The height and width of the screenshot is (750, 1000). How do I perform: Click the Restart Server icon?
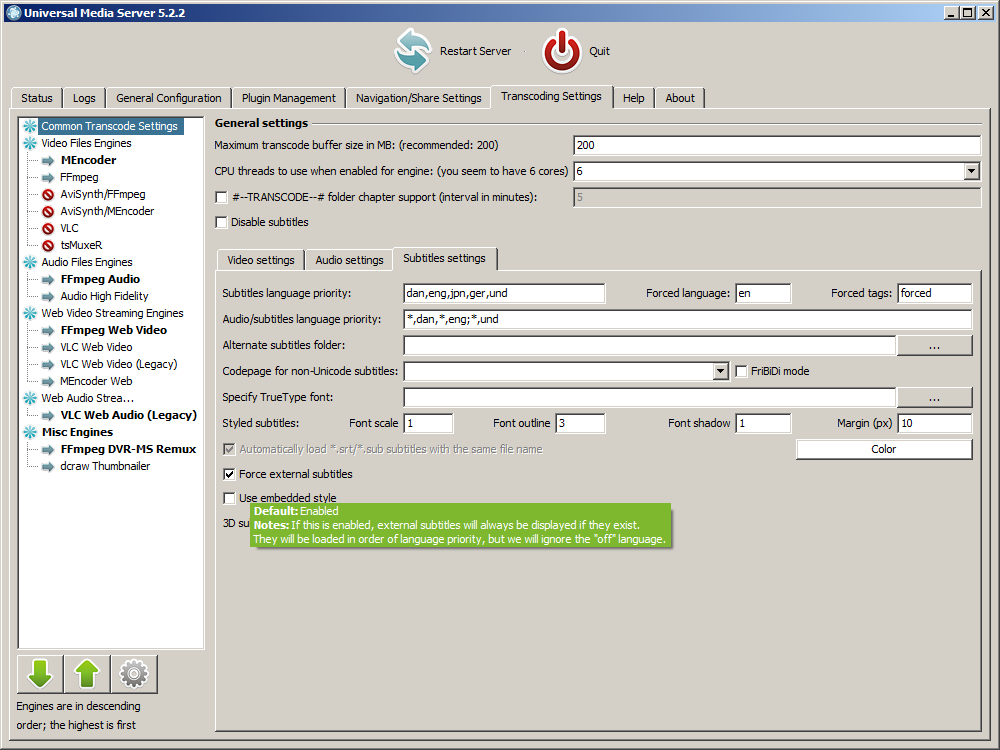[413, 50]
